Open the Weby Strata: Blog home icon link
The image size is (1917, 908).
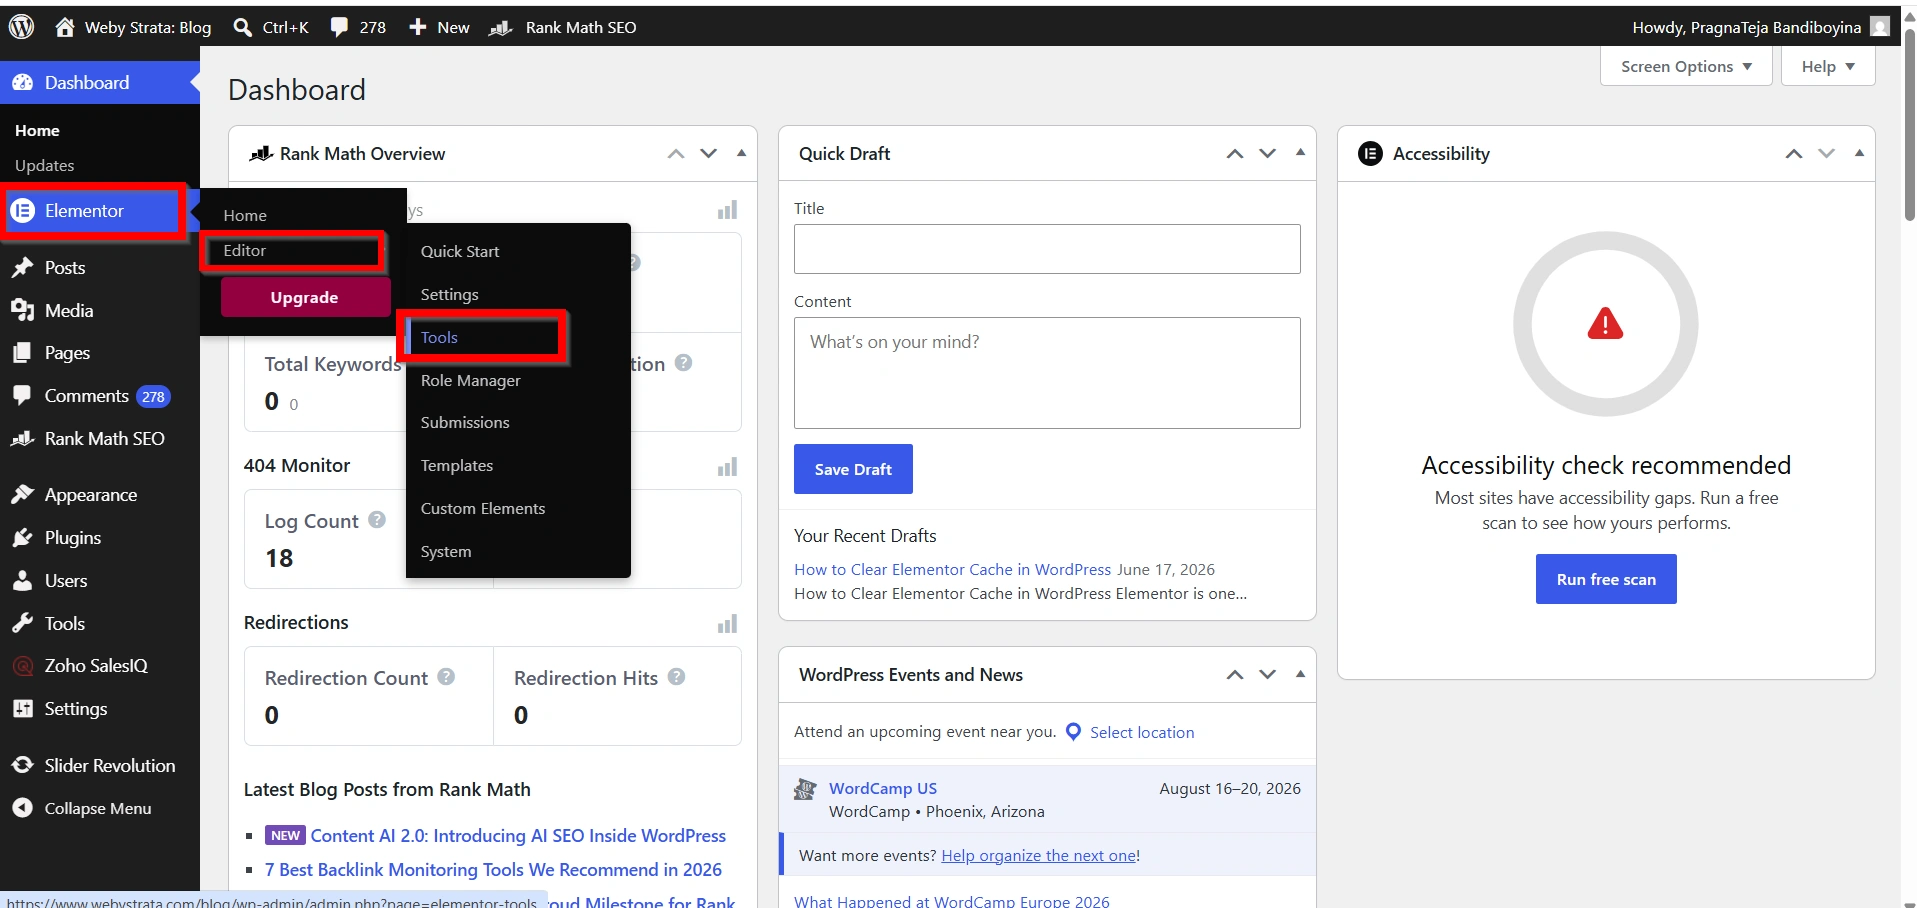pyautogui.click(x=65, y=27)
